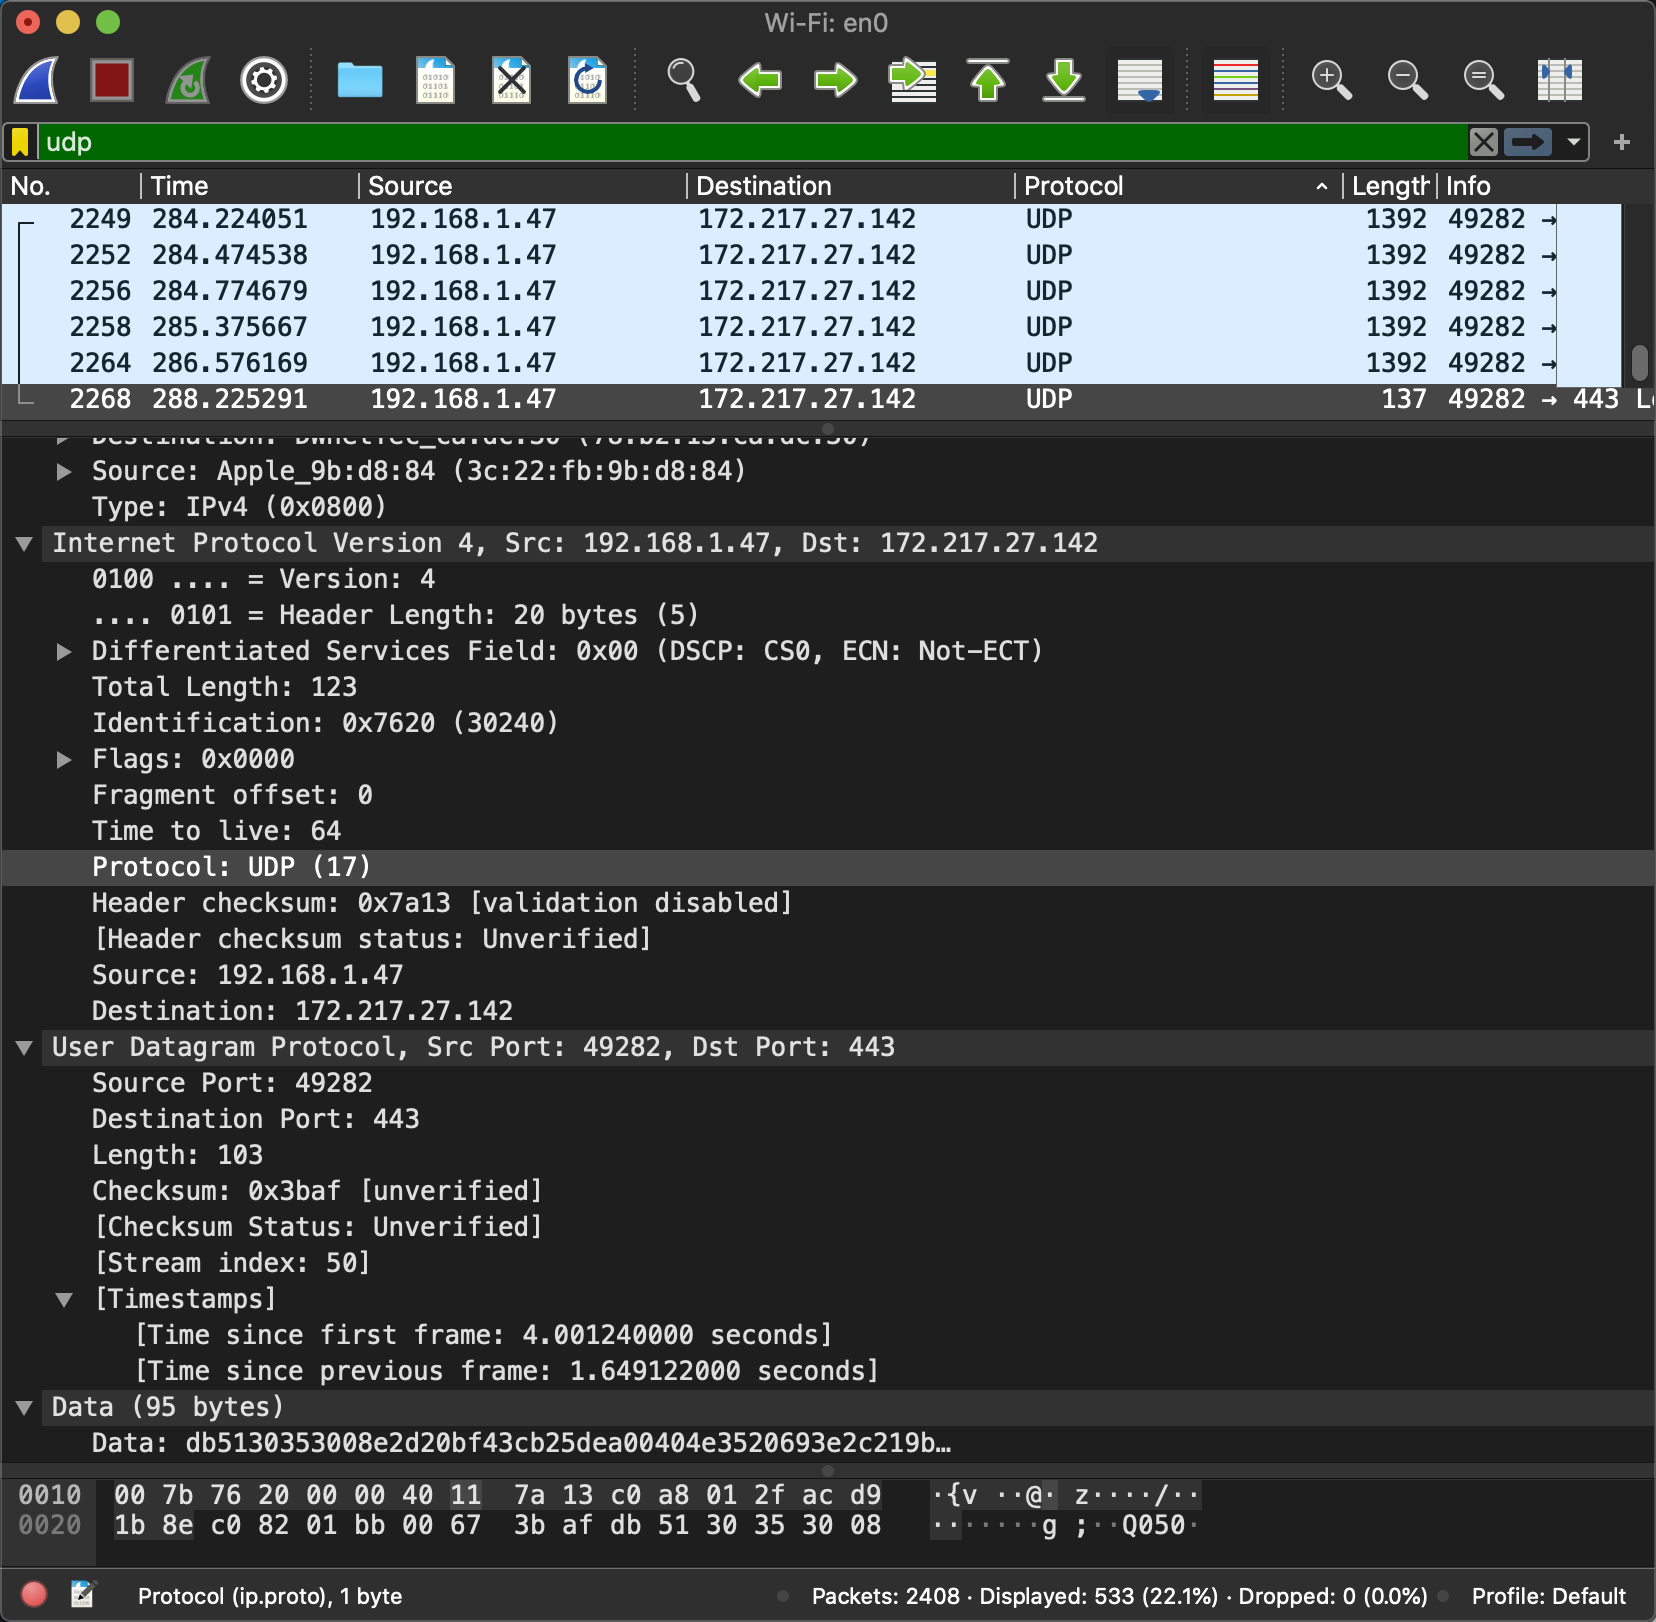The height and width of the screenshot is (1622, 1656).
Task: Jump to the last packet
Action: click(1064, 80)
